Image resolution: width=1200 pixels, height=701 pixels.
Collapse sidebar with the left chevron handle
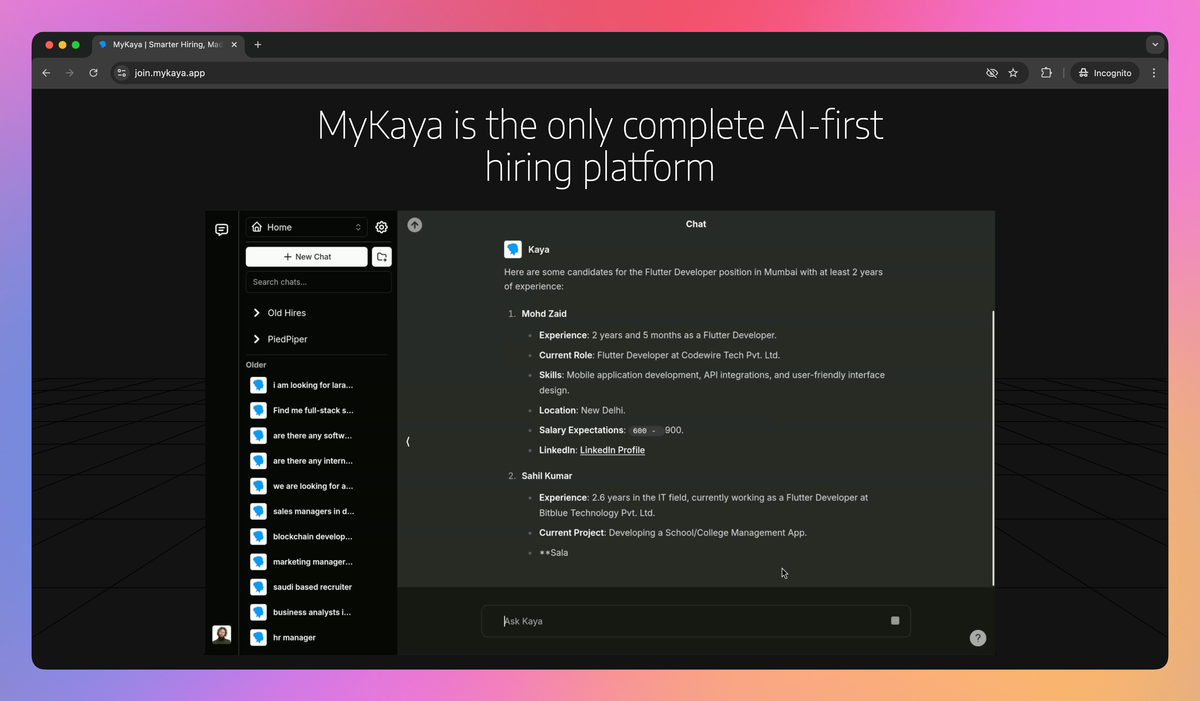point(408,441)
